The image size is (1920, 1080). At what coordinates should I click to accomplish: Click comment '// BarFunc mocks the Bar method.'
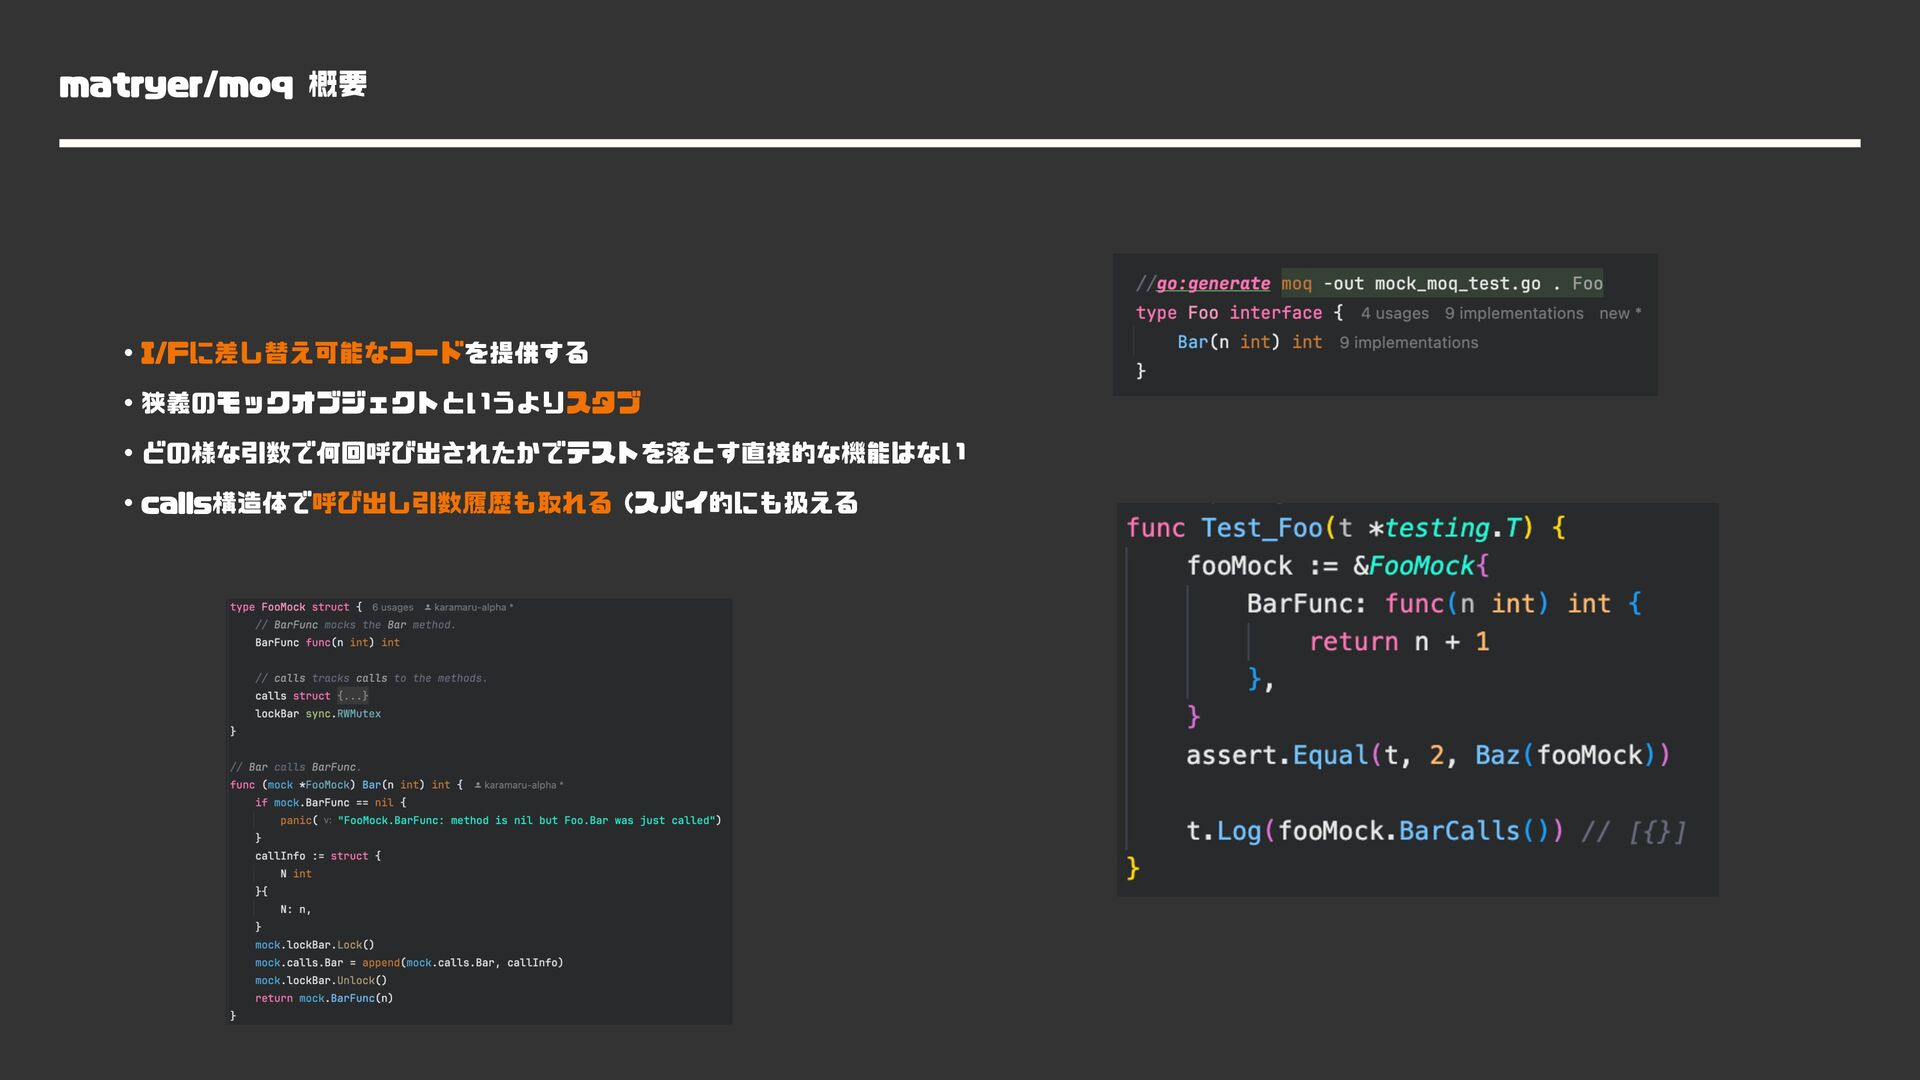pos(355,625)
